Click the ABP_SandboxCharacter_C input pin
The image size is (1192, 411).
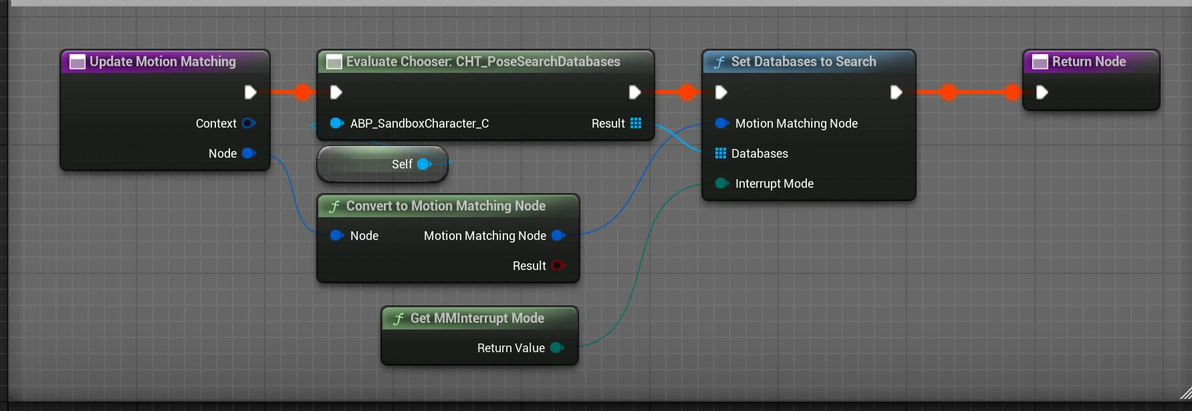tap(337, 123)
